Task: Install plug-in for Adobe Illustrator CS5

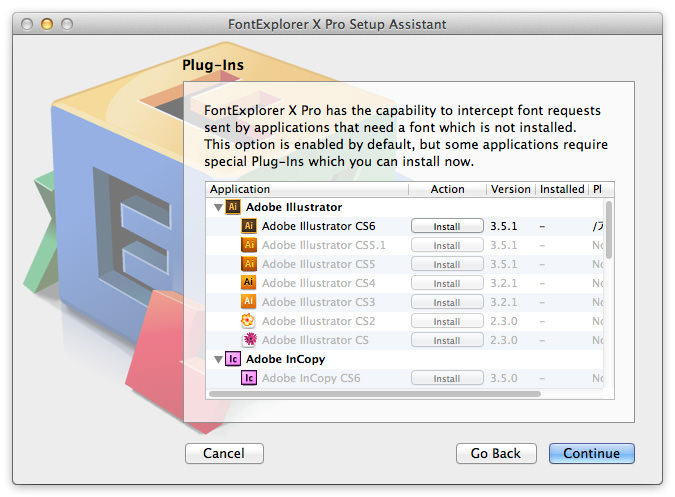Action: click(447, 264)
